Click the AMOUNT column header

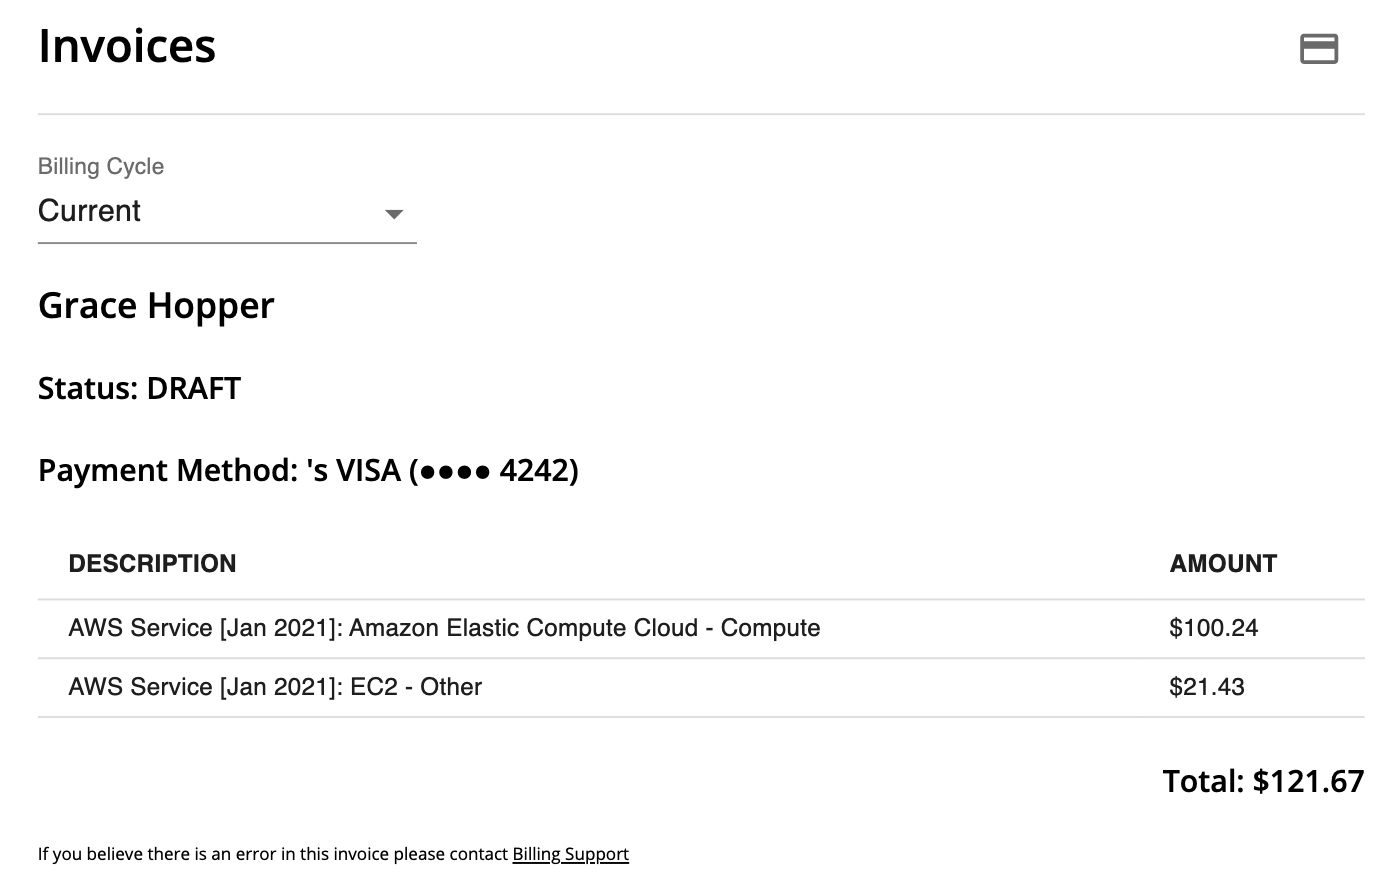click(1223, 564)
